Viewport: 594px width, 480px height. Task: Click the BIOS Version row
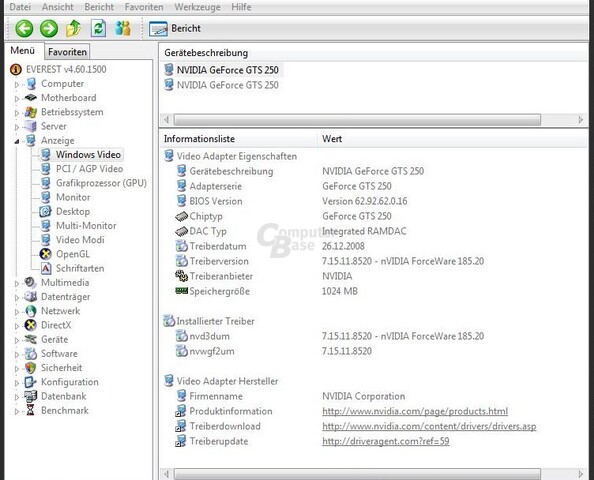pyautogui.click(x=292, y=201)
